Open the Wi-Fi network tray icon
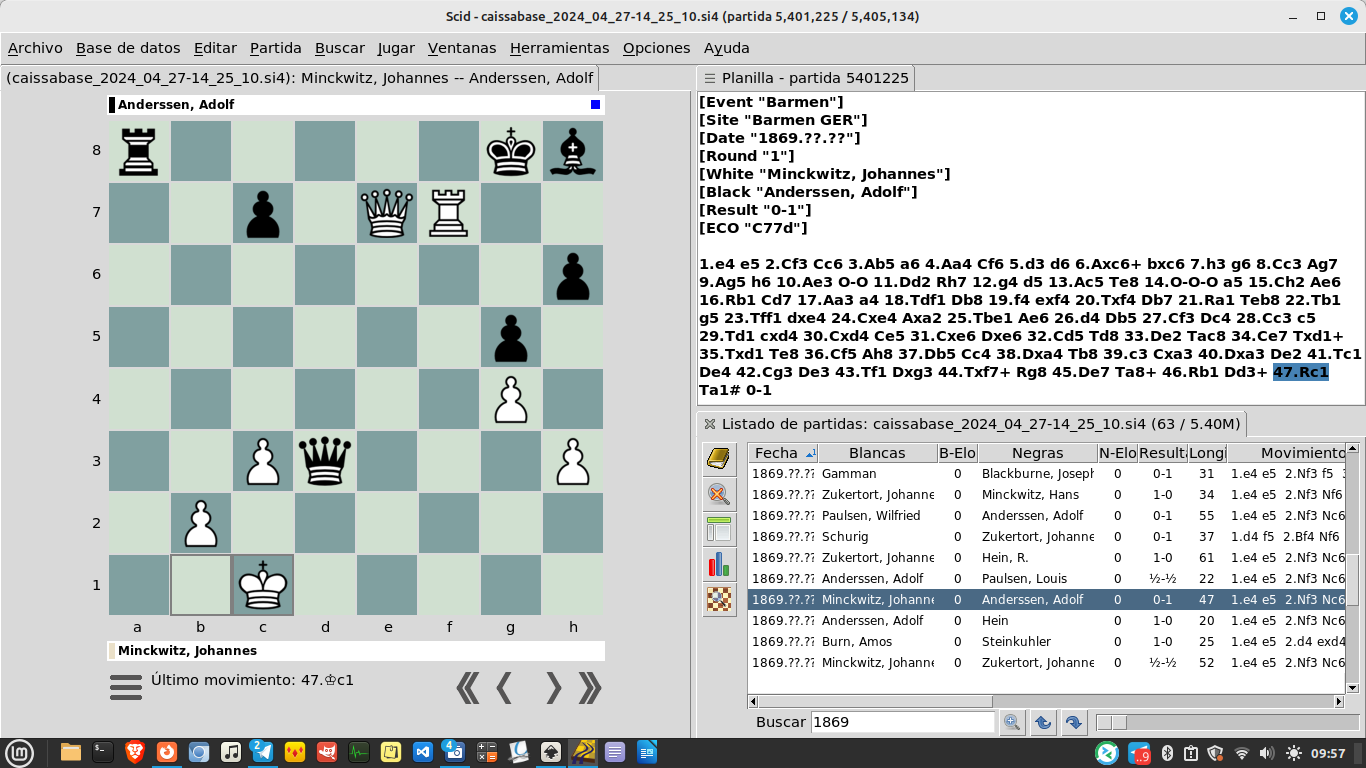1366x768 pixels. click(x=1242, y=753)
